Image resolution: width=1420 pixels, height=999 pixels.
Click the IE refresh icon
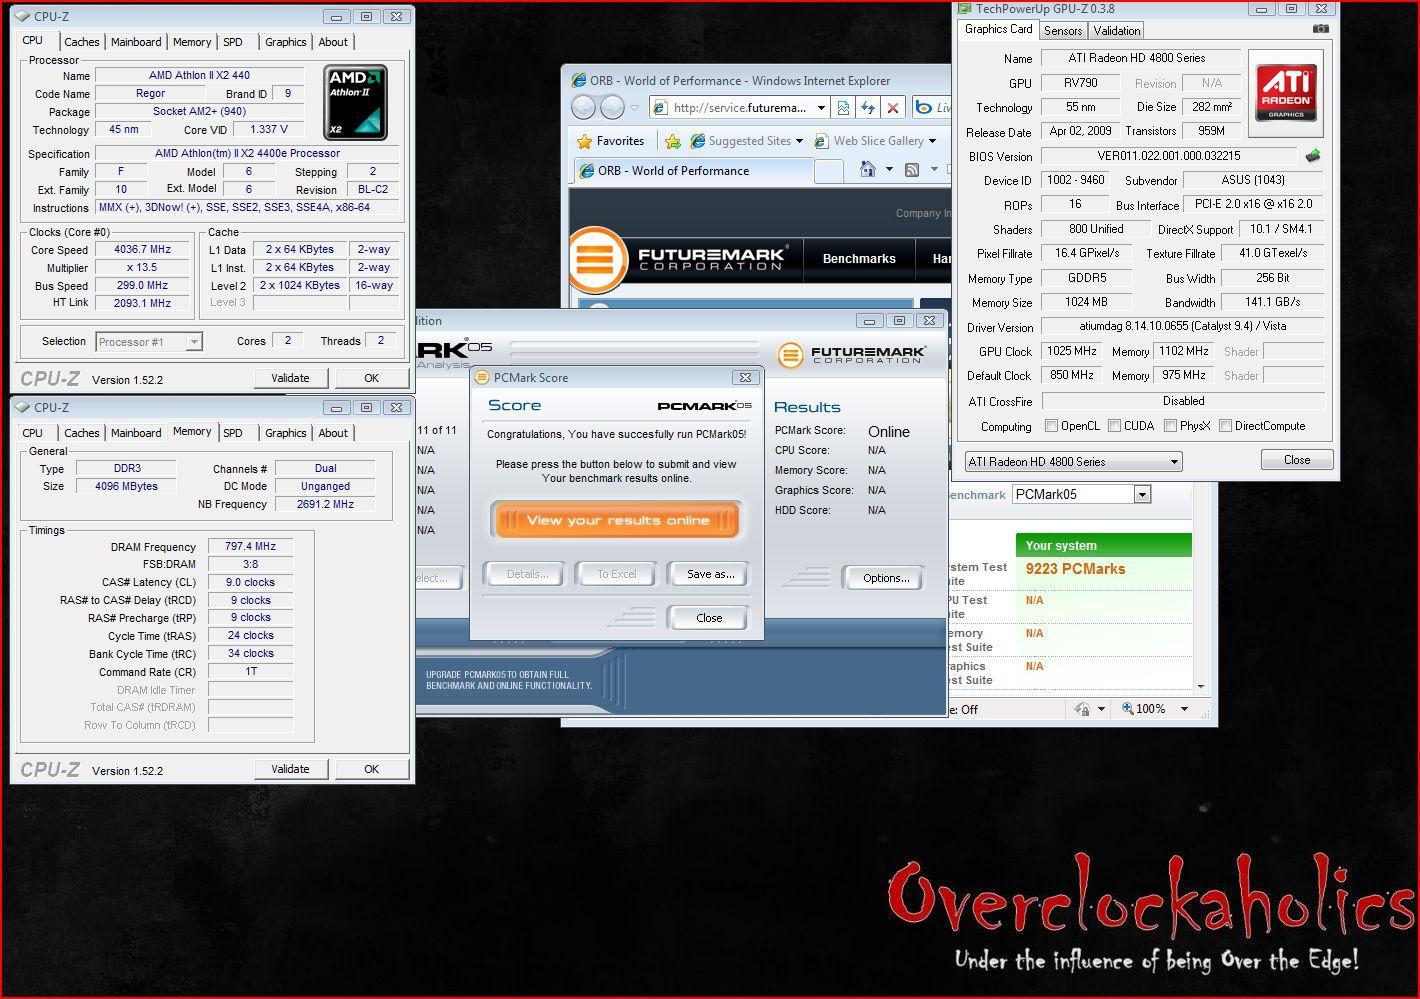[868, 108]
